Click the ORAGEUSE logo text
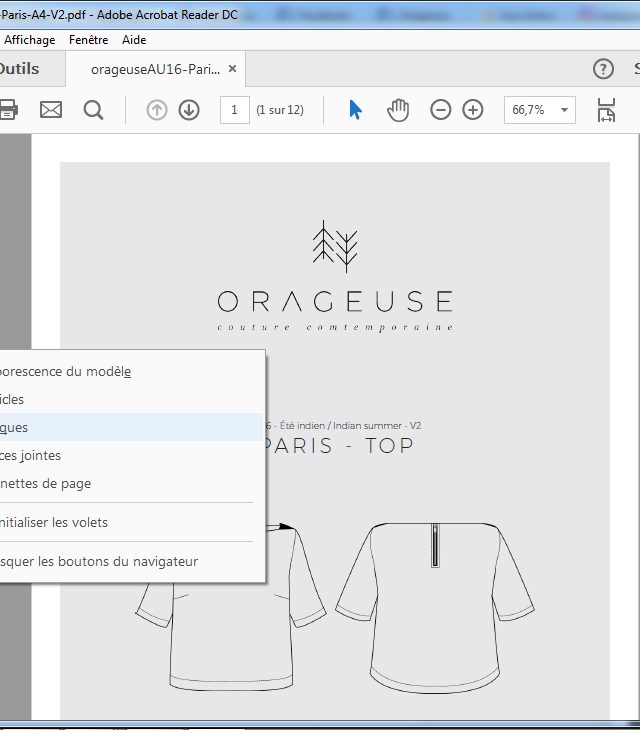Viewport: 640px width, 730px height. [335, 301]
